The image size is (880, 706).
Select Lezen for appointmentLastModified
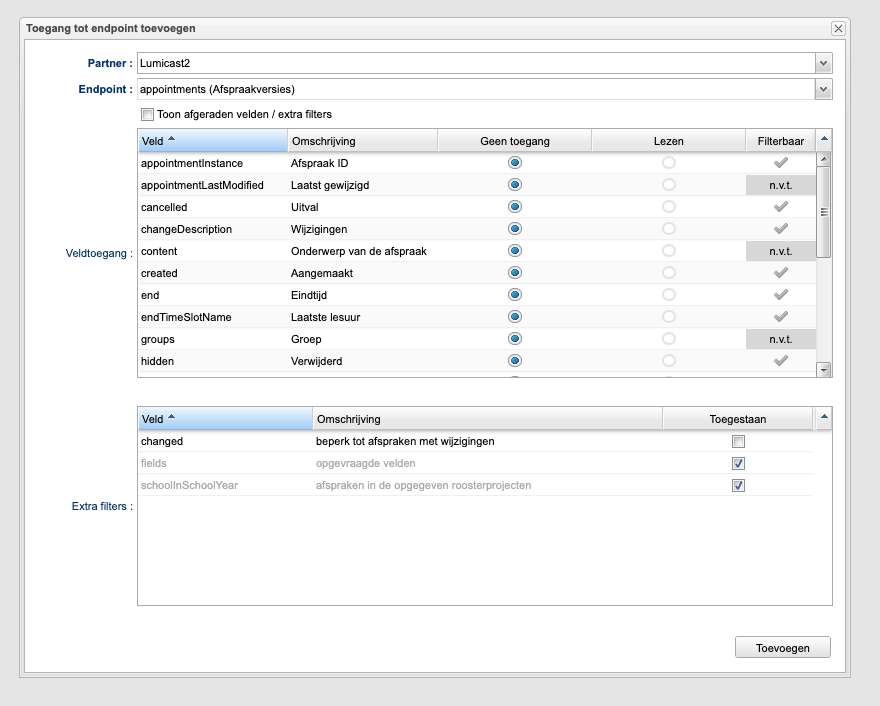point(668,185)
